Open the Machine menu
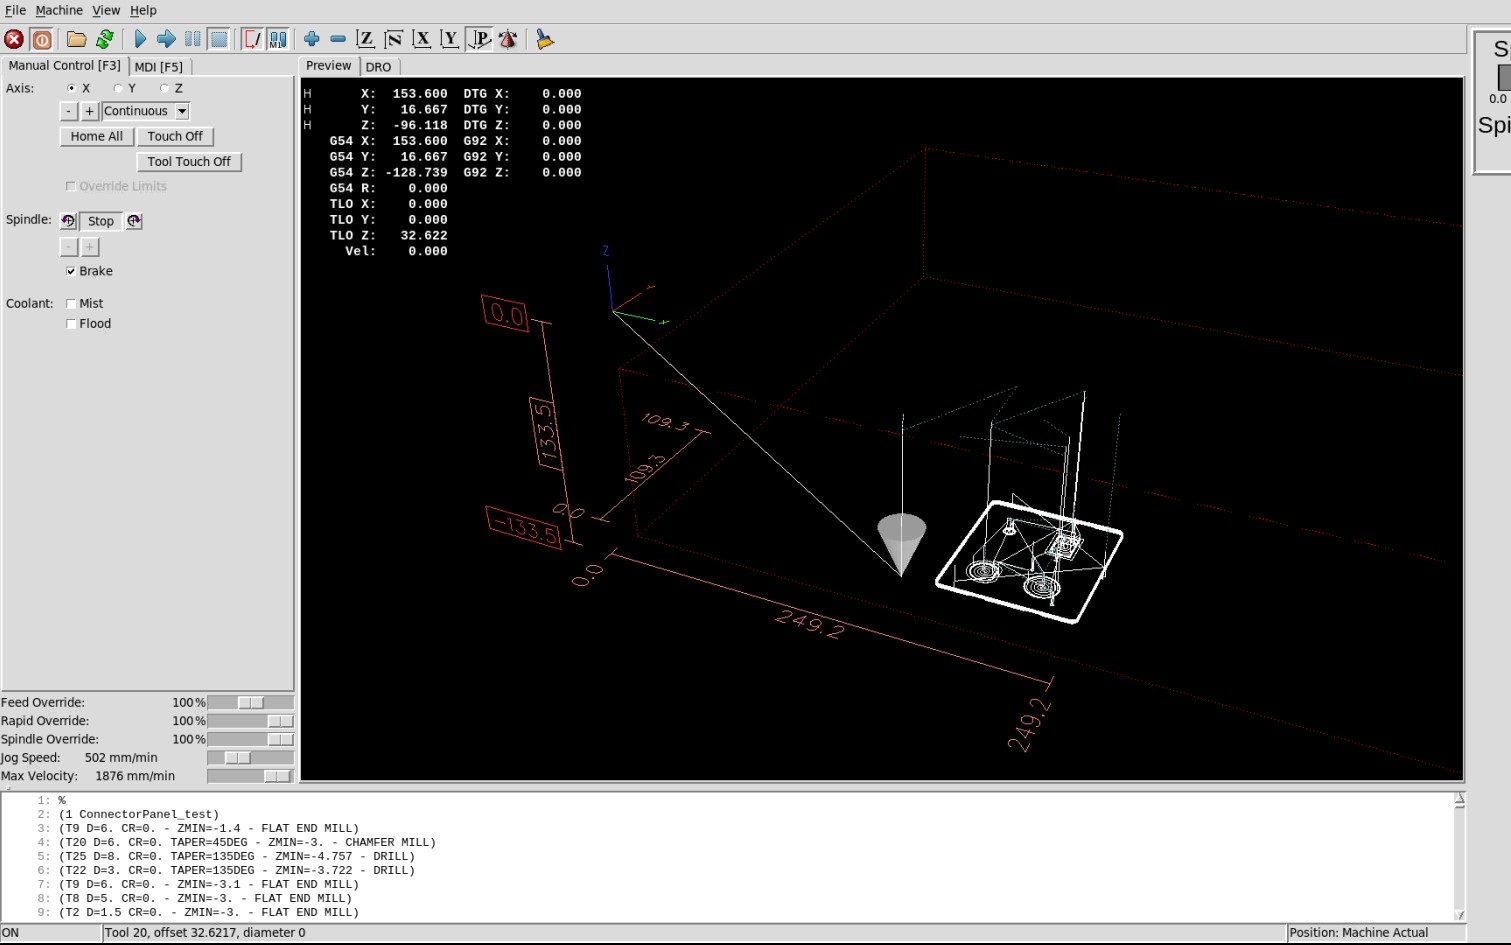1511x945 pixels. coord(59,10)
